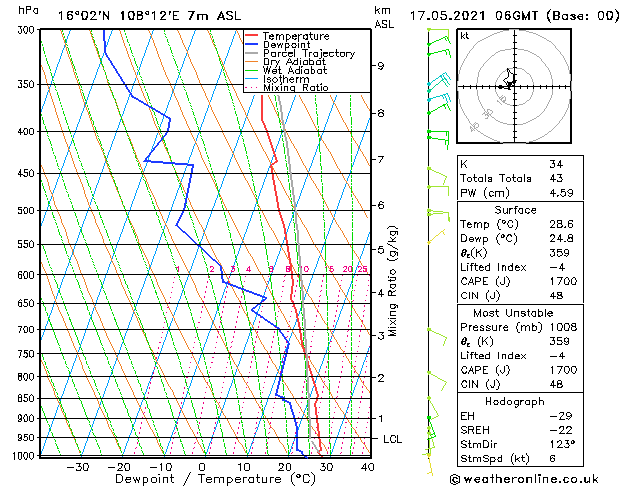Click the 6 km altitude label

381,205
